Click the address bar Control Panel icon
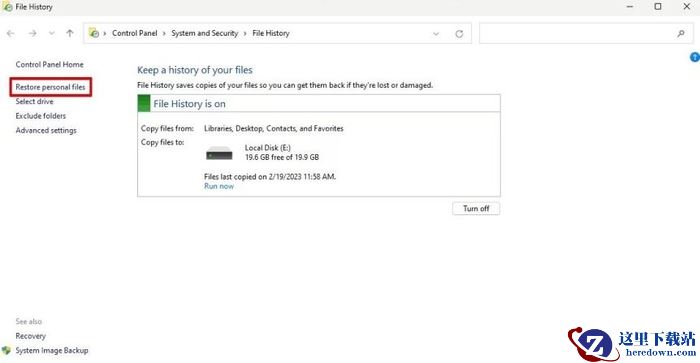700x363 pixels. point(94,33)
